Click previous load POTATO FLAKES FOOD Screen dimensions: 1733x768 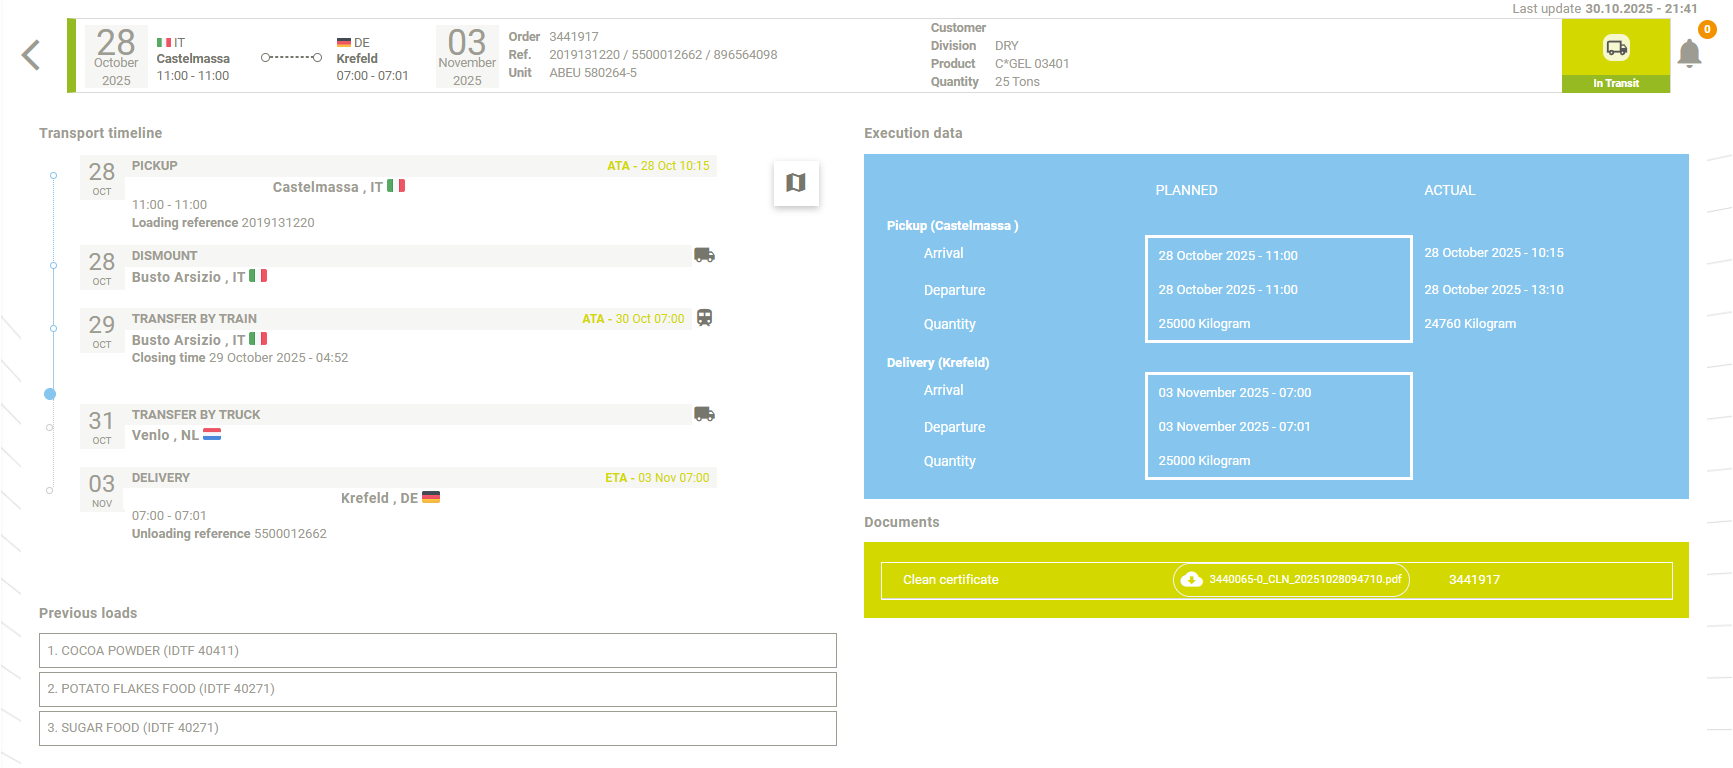tap(437, 689)
